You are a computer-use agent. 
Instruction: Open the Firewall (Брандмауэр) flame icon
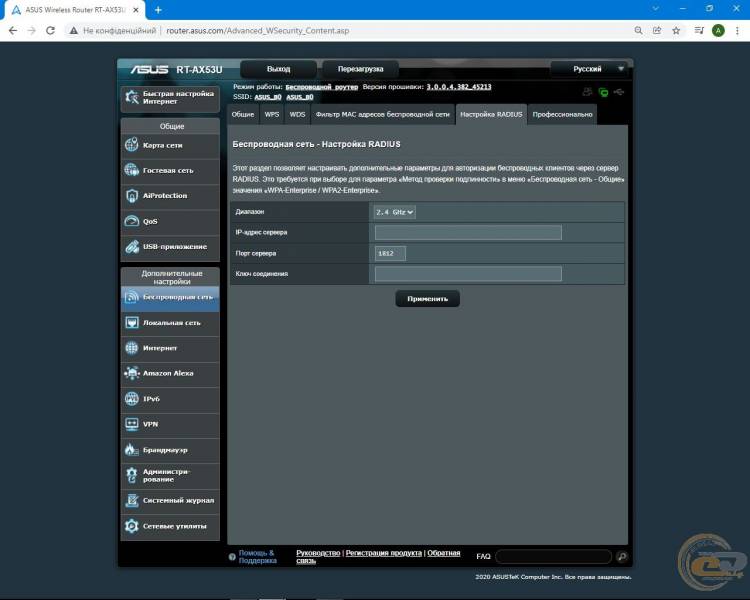[x=132, y=449]
